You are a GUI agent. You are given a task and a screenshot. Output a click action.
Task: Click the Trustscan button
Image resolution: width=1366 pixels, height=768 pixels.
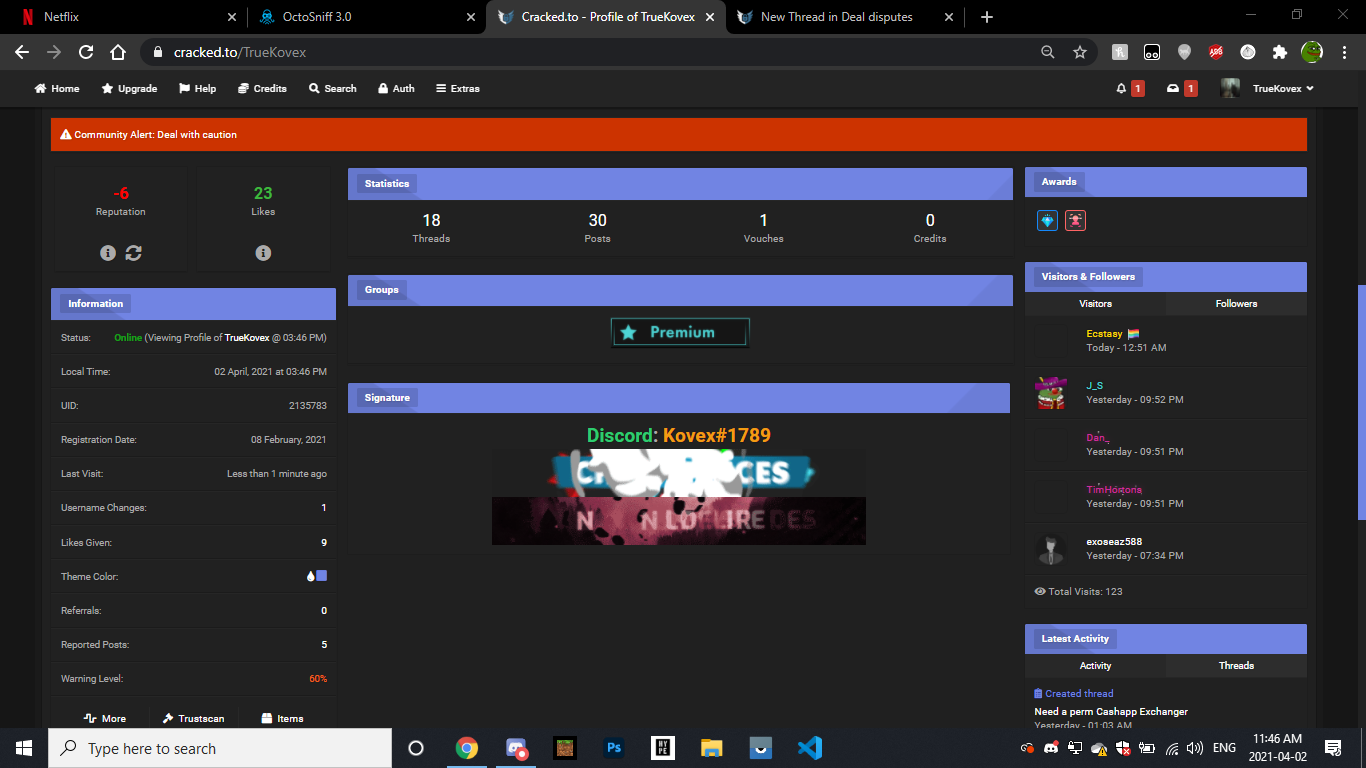[194, 718]
